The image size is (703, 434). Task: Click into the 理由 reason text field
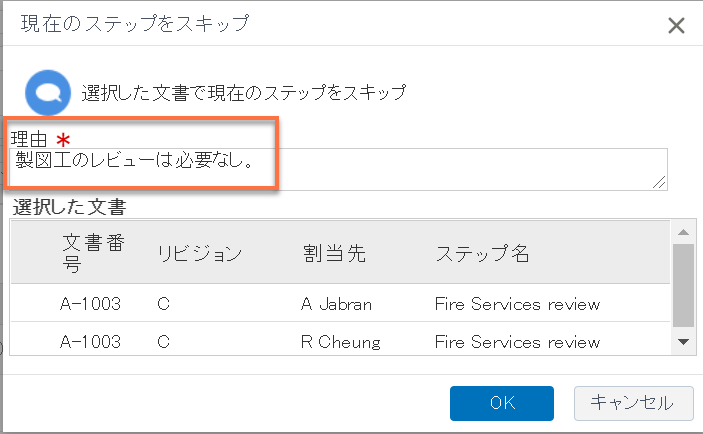point(338,169)
